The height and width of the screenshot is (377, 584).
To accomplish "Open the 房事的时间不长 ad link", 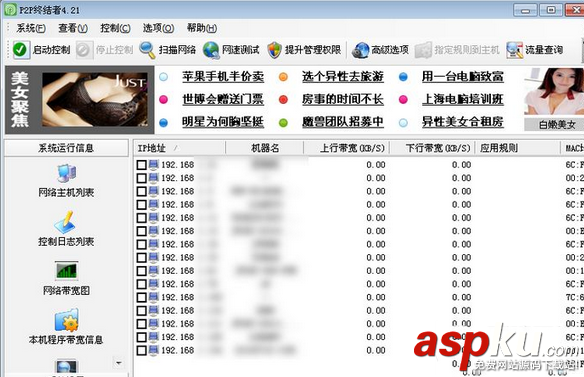I will 343,99.
